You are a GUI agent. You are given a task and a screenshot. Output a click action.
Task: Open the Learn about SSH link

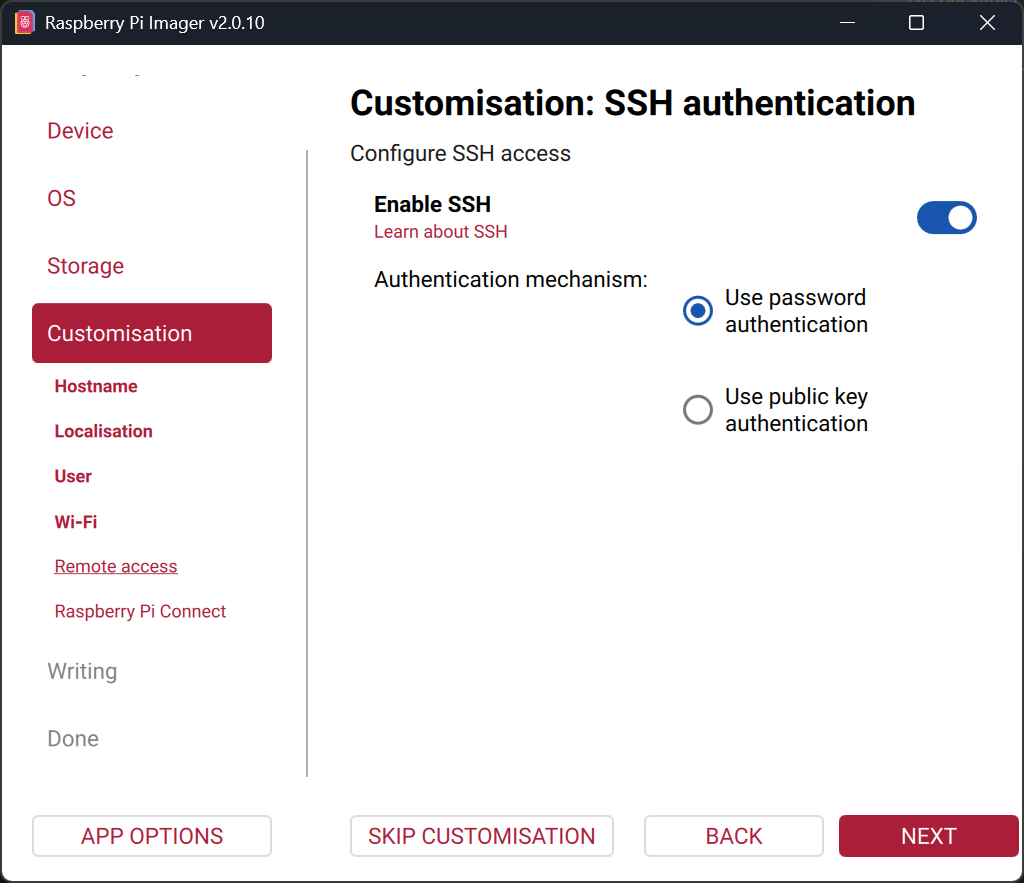(x=440, y=232)
